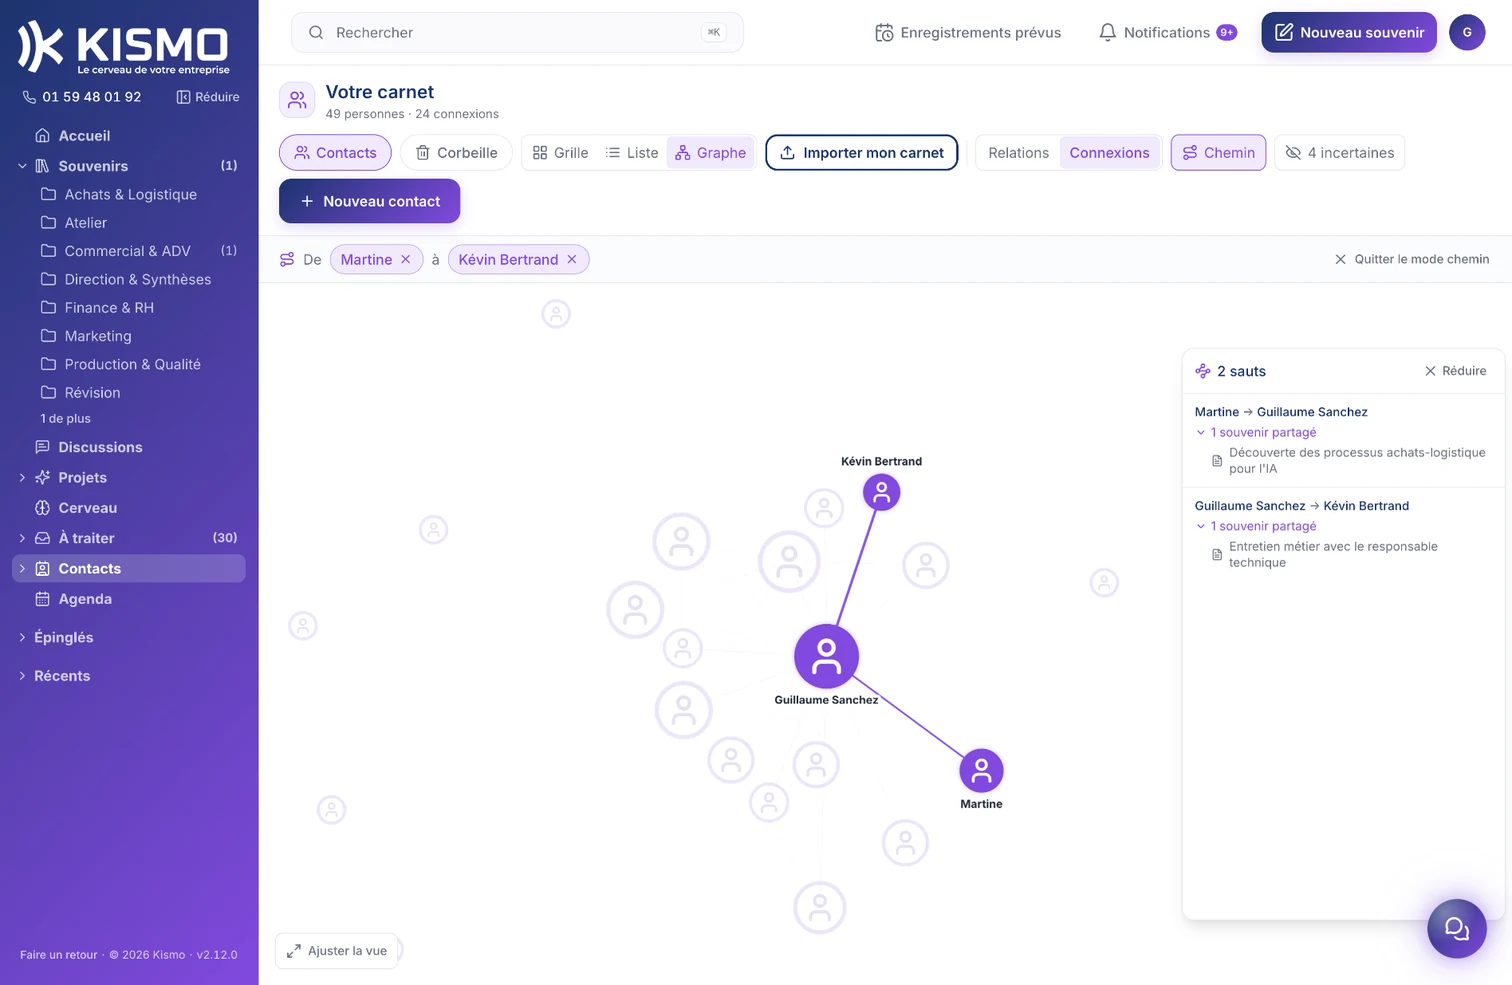Click Importer mon carnet
Image resolution: width=1512 pixels, height=985 pixels.
(862, 153)
